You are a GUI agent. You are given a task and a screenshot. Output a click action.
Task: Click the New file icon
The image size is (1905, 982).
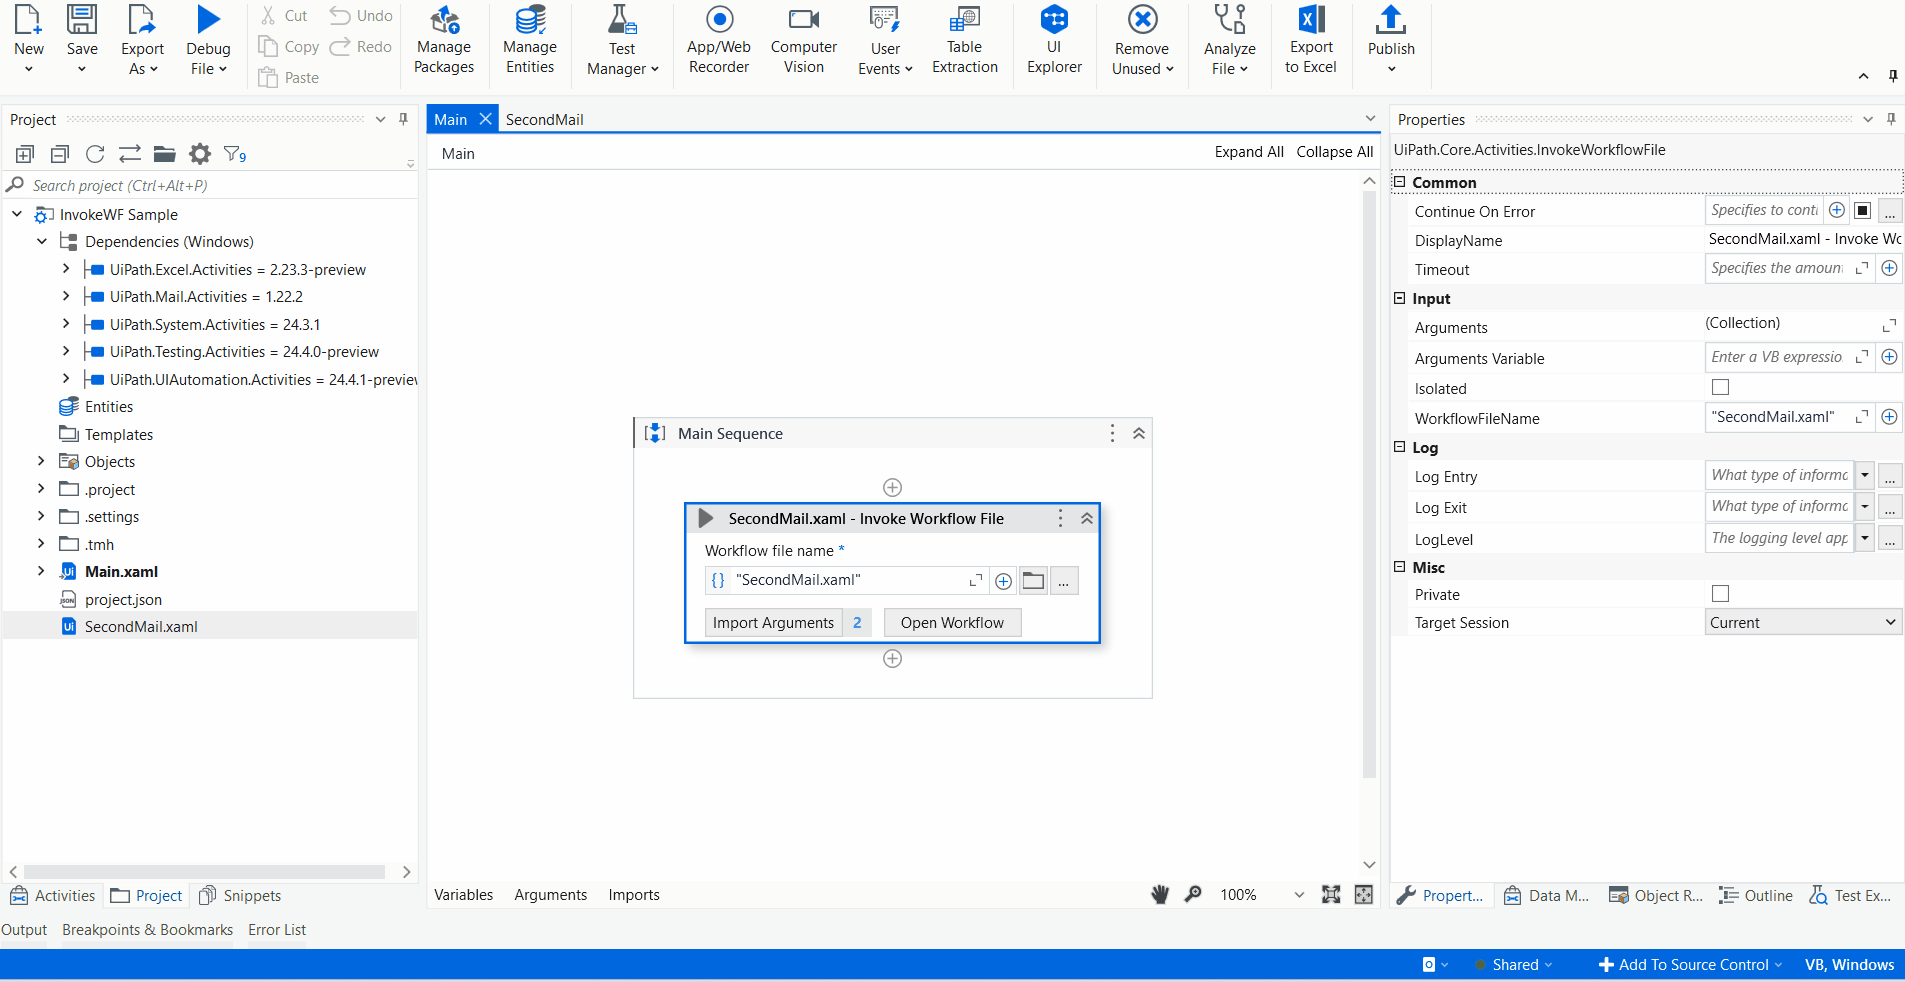(28, 19)
